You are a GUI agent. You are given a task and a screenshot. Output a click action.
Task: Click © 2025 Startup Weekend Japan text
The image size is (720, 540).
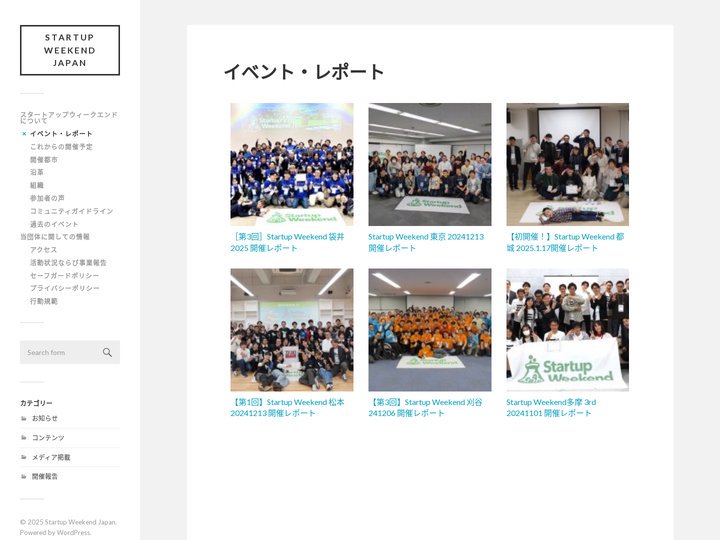pos(68,522)
